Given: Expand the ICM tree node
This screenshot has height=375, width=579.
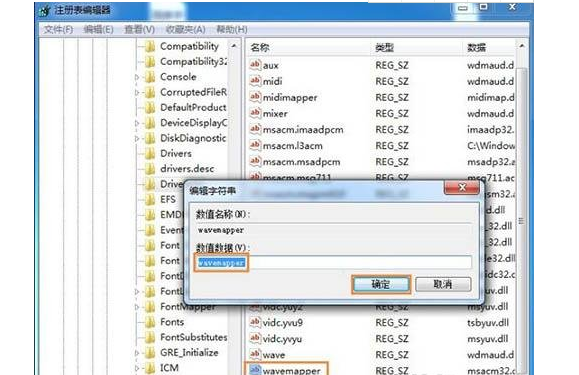Looking at the screenshot, I should (x=137, y=368).
